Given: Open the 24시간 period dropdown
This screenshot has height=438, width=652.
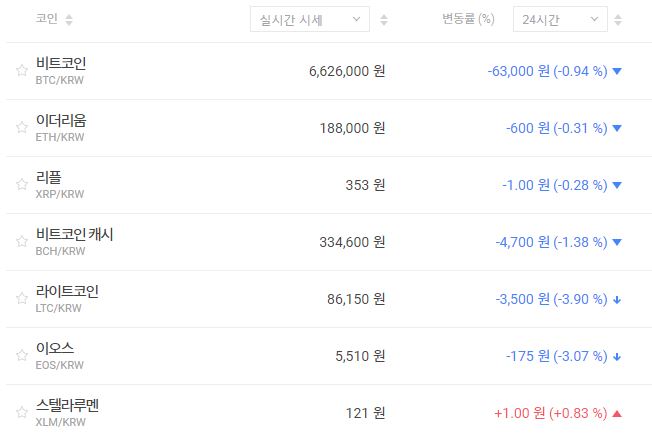Looking at the screenshot, I should 559,19.
